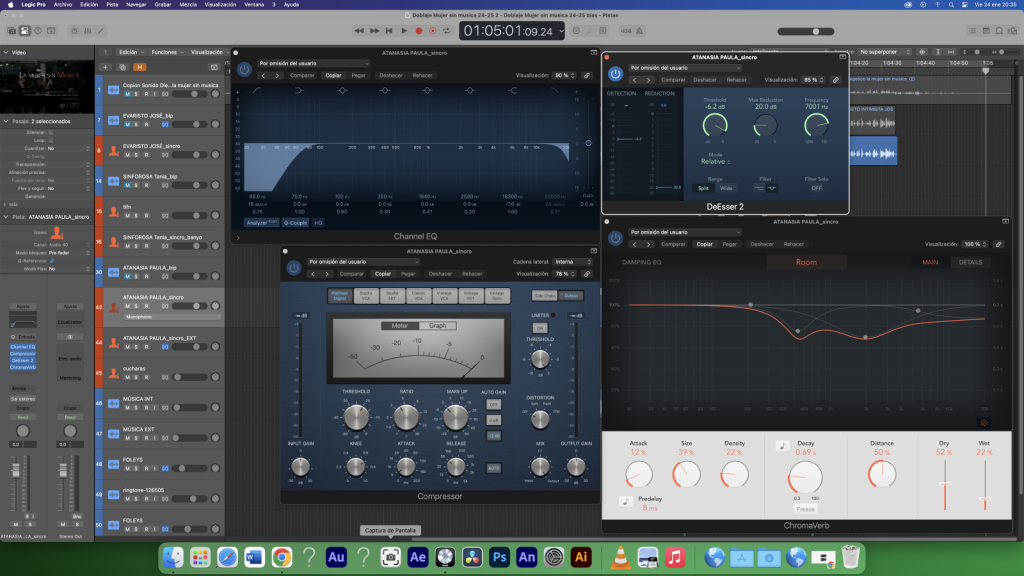Click the Freeze button in ChromaVerb

click(805, 508)
